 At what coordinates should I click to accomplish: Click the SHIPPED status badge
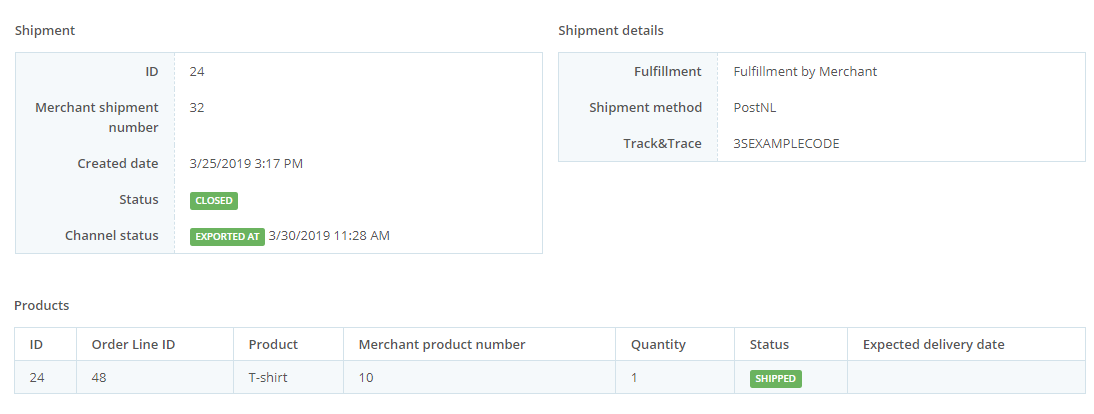click(x=775, y=378)
